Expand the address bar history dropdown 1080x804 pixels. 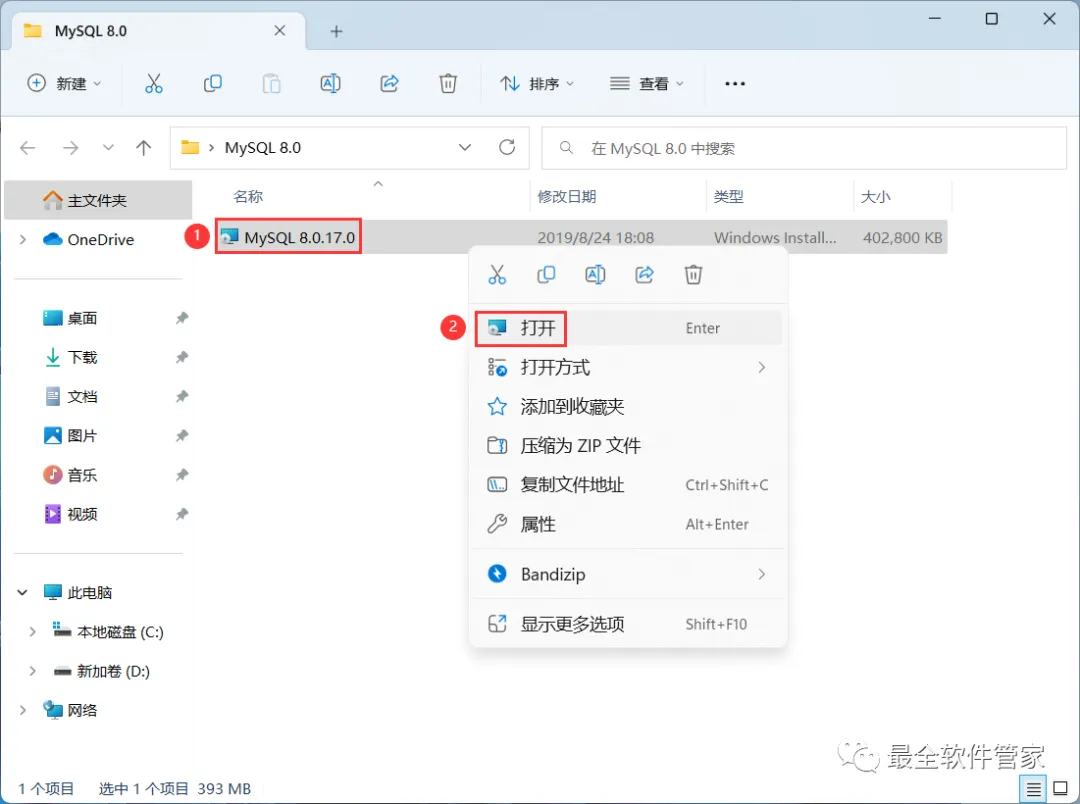[465, 147]
